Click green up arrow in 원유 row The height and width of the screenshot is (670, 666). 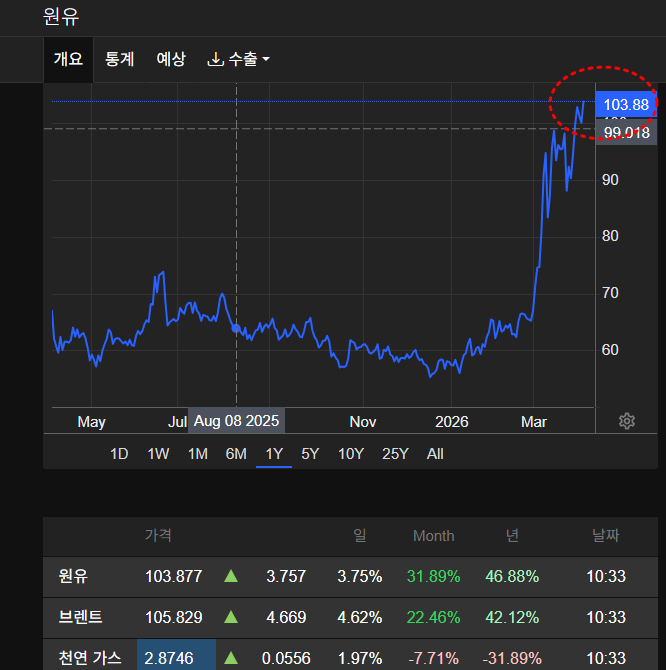coord(231,576)
